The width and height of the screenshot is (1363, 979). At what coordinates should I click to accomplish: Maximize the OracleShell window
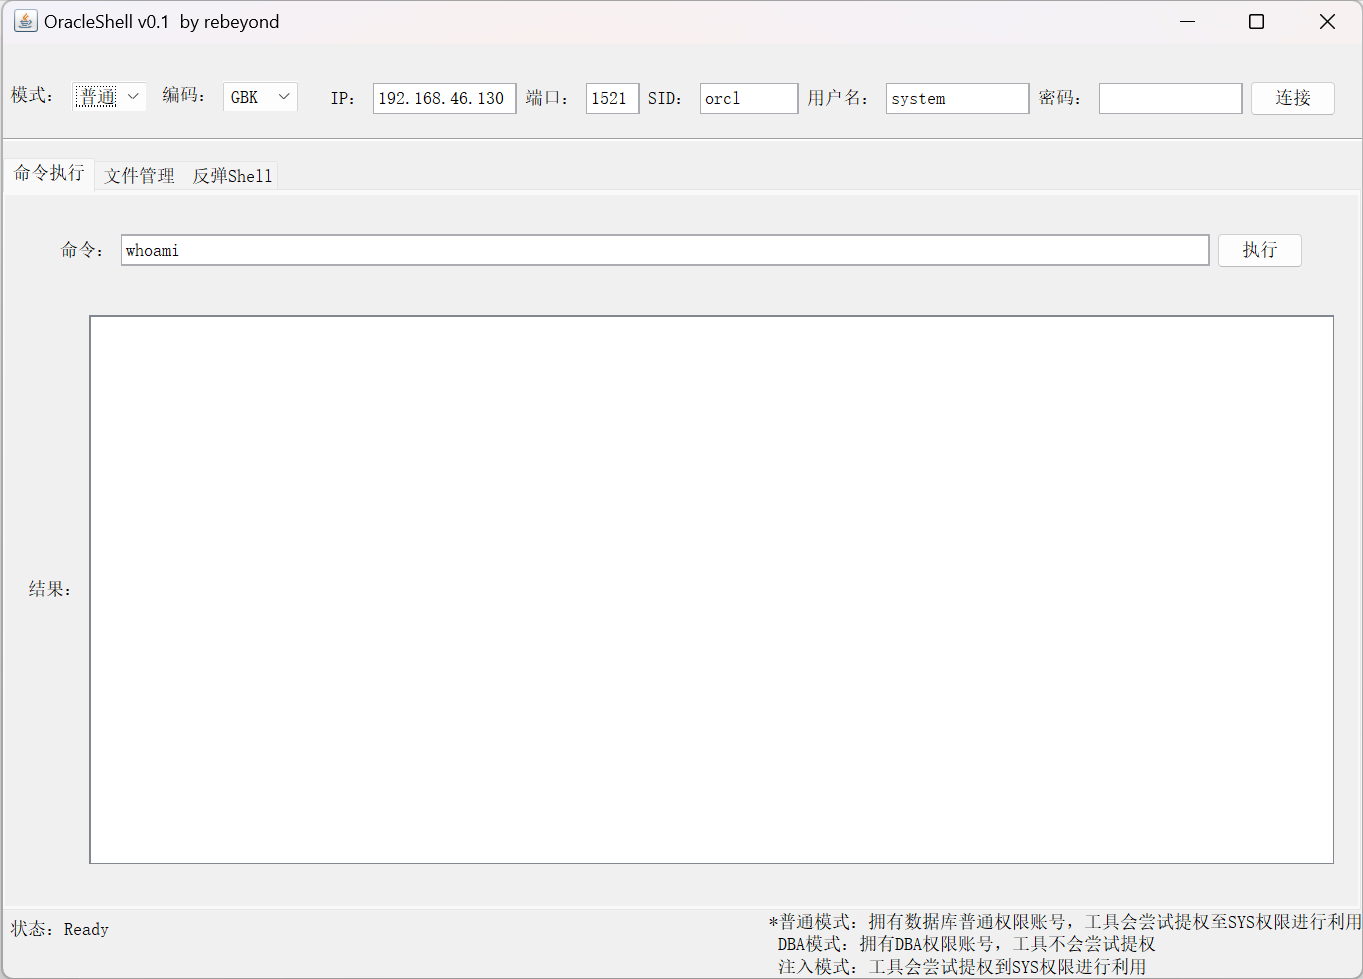[x=1257, y=21]
